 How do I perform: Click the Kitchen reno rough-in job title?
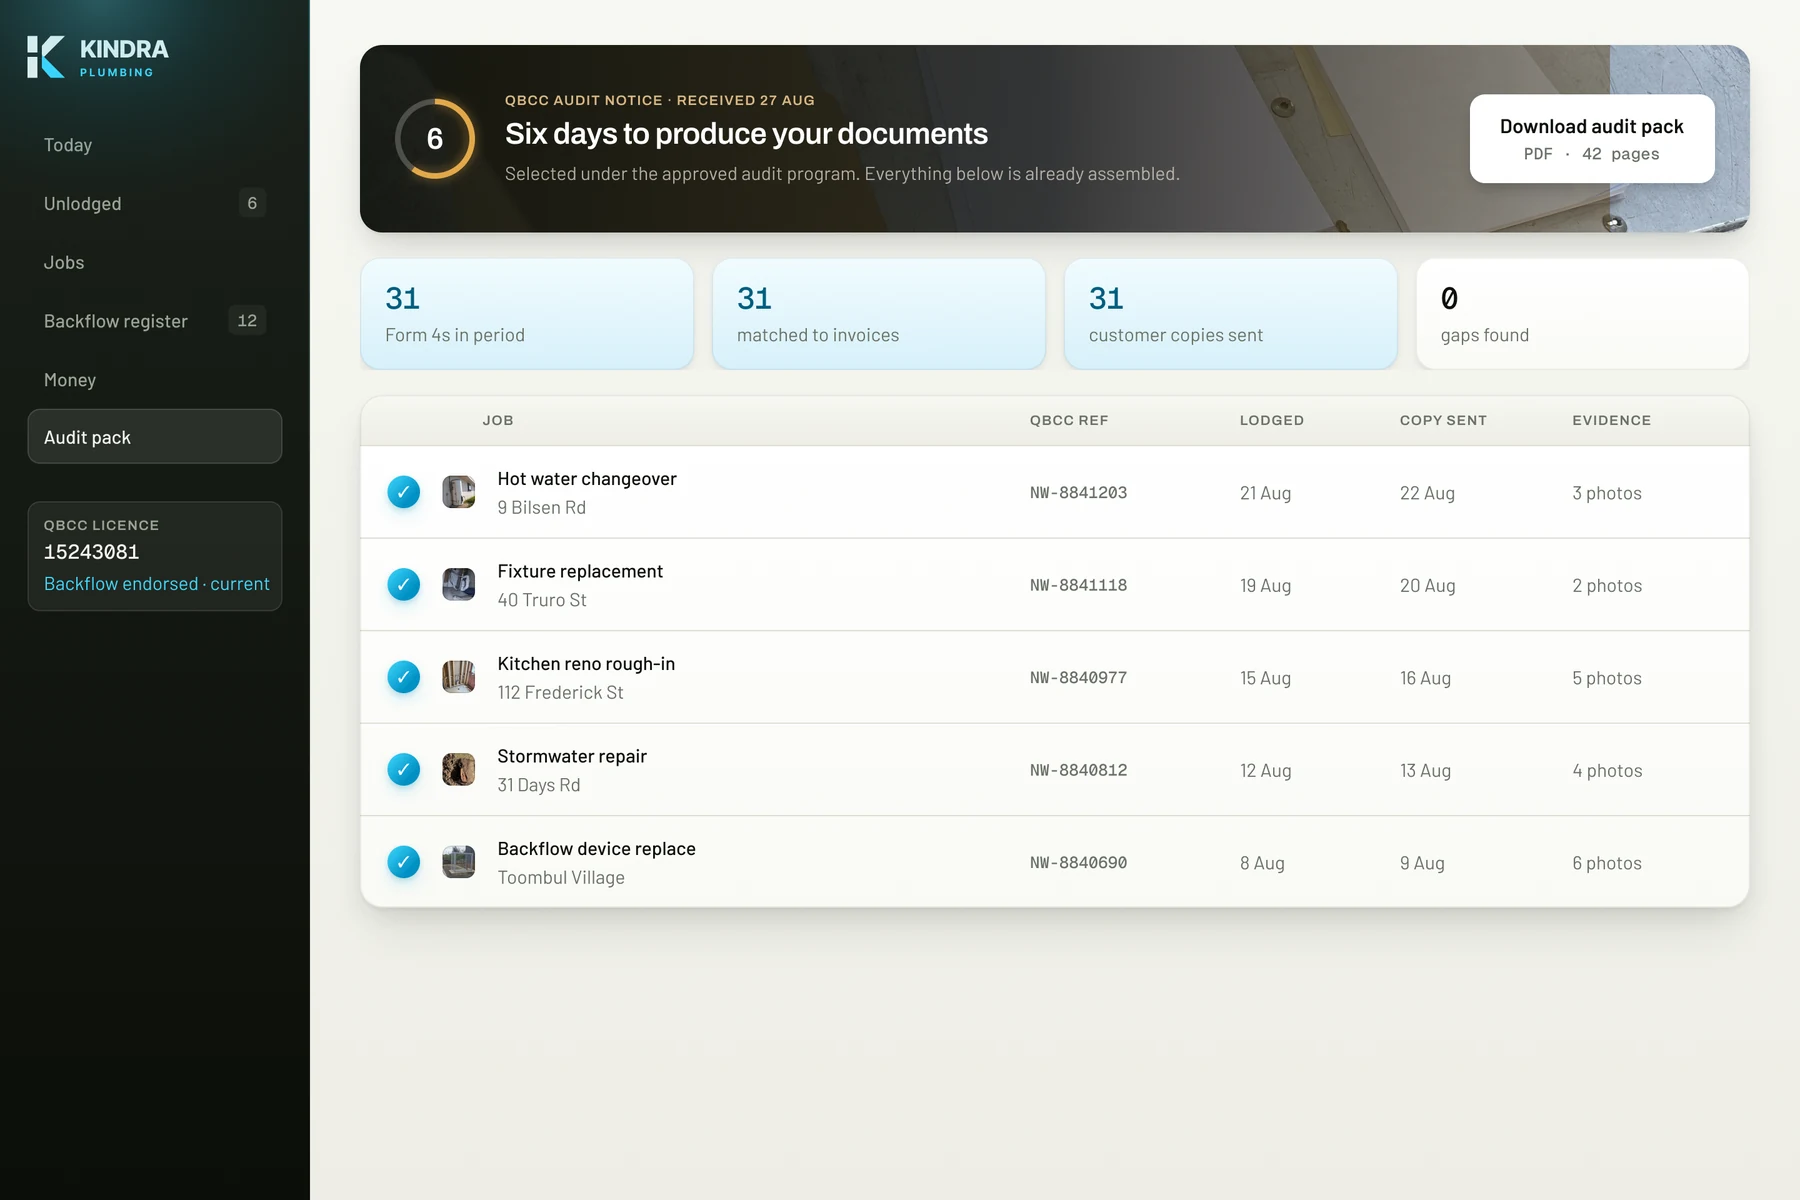click(x=586, y=664)
